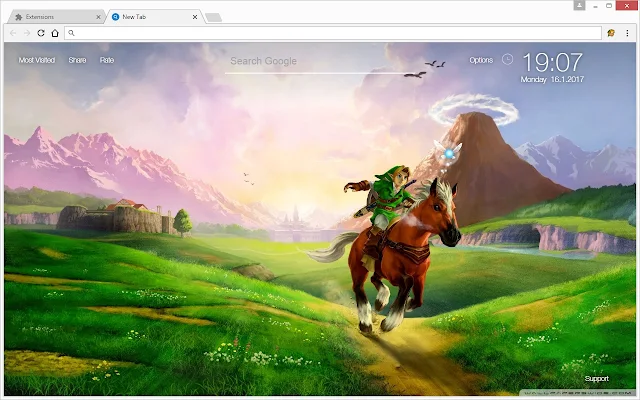Click the 19:07 clock display
The image size is (640, 400).
[x=553, y=62]
